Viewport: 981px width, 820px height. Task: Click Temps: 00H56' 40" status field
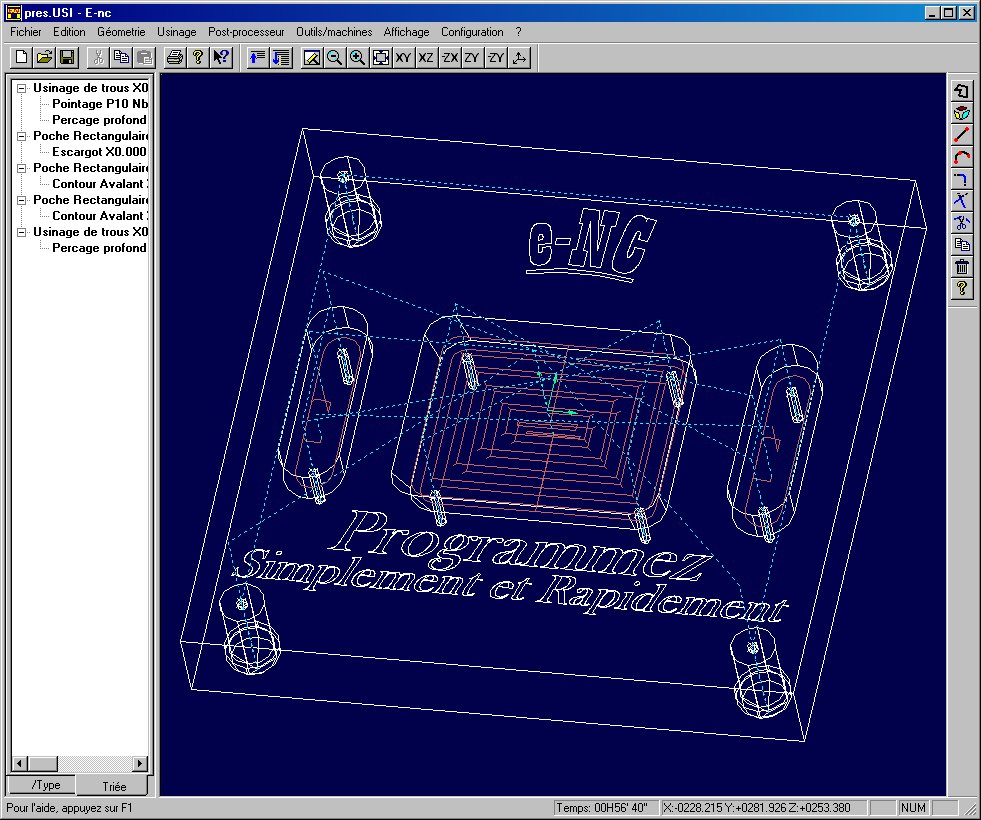click(x=606, y=807)
